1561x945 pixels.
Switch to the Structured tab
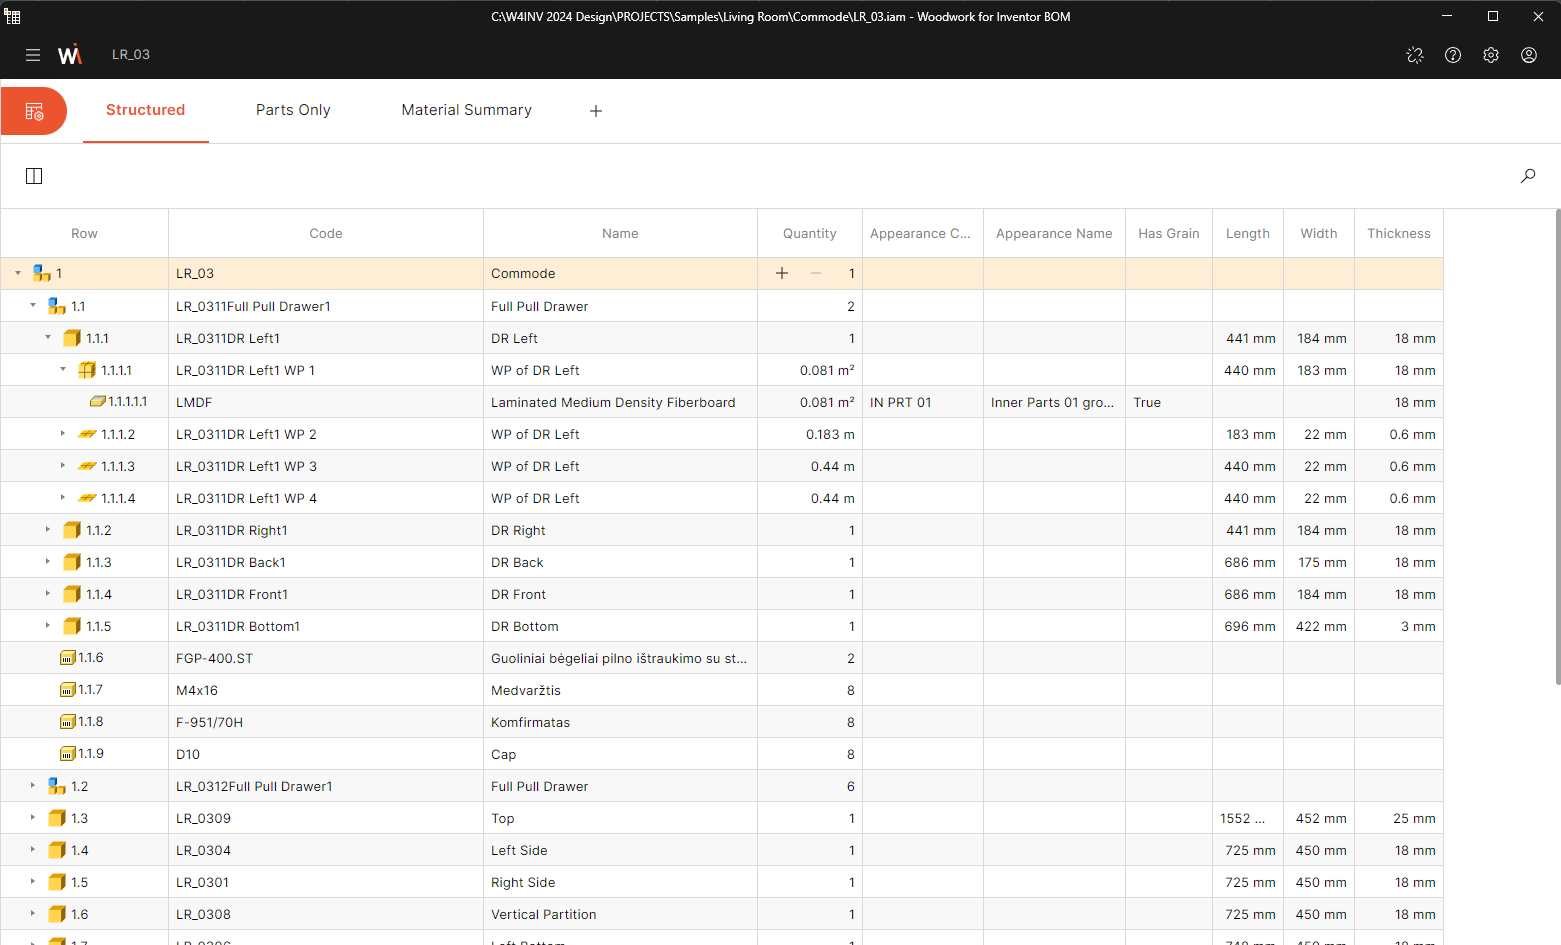(x=146, y=110)
